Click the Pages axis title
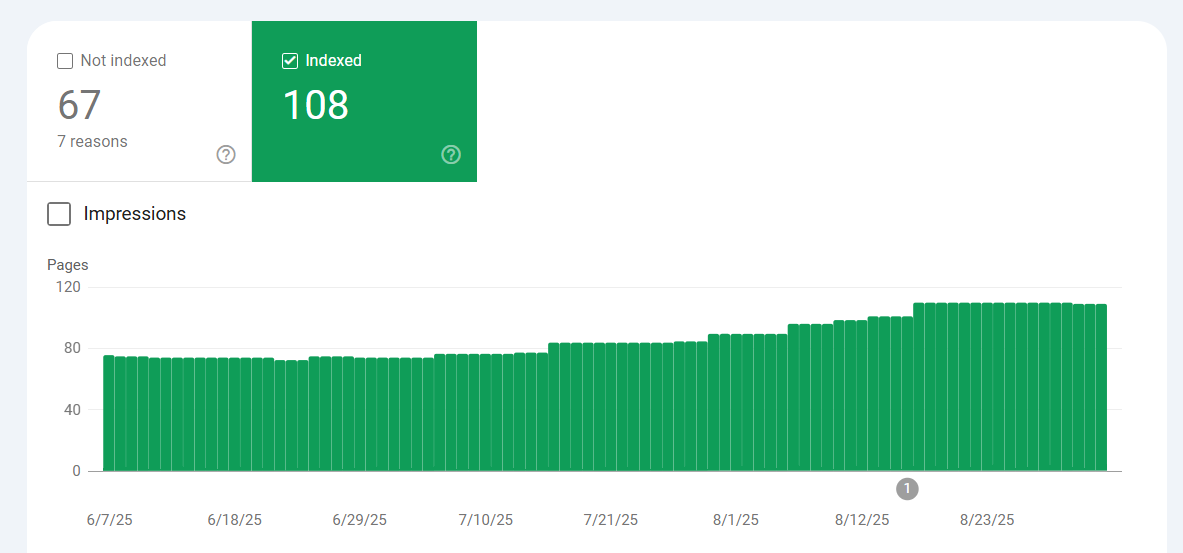1183x553 pixels. [x=68, y=265]
